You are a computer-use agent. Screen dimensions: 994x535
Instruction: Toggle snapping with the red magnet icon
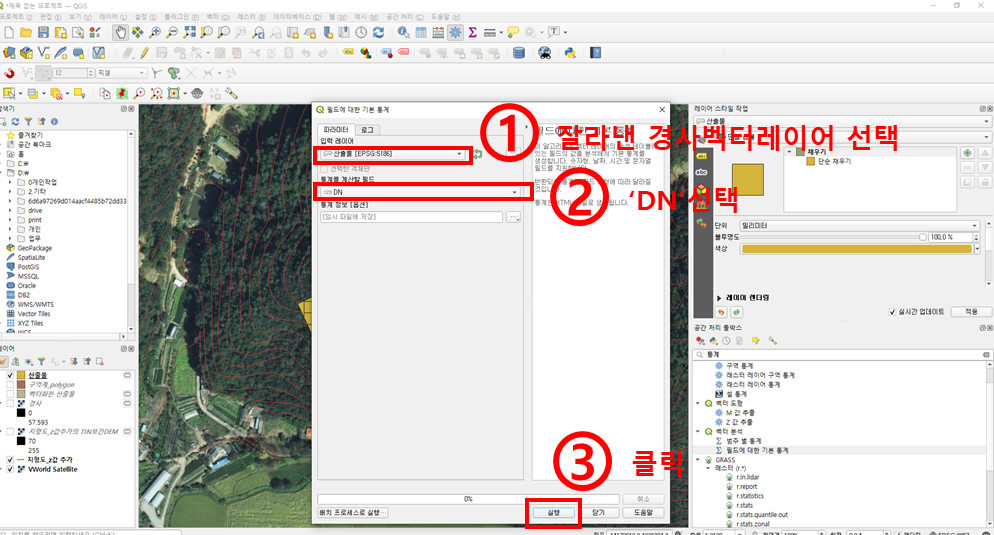9,74
